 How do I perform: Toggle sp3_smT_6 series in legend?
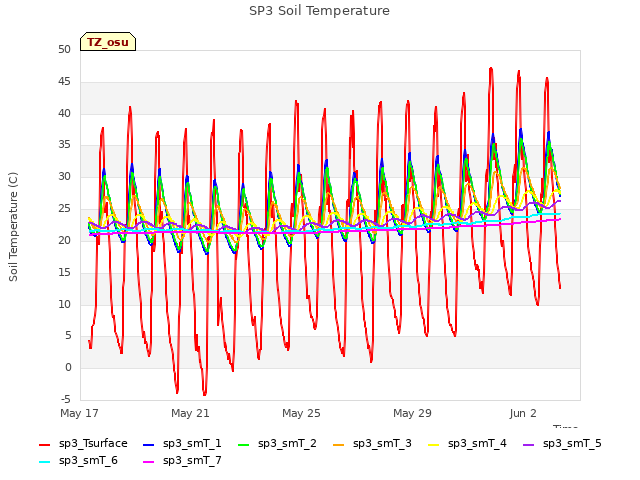(78, 460)
